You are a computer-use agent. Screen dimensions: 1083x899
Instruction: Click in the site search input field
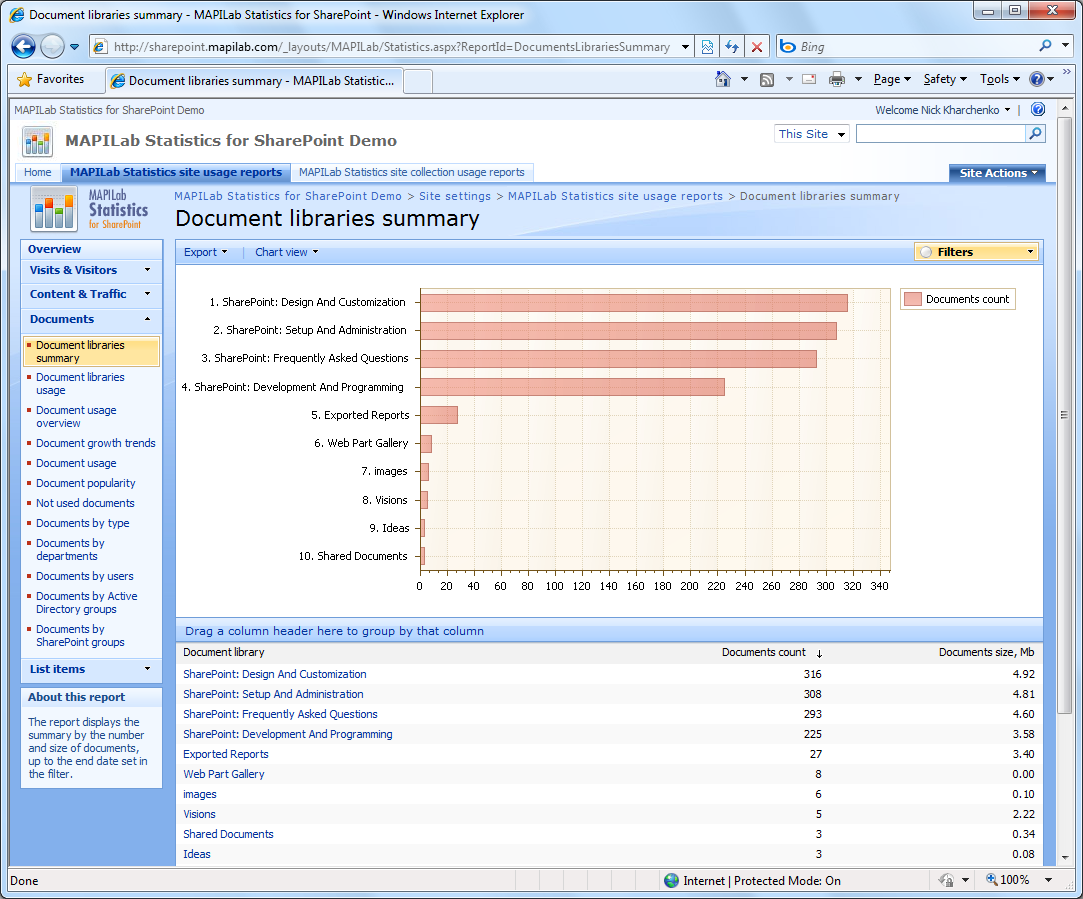941,134
